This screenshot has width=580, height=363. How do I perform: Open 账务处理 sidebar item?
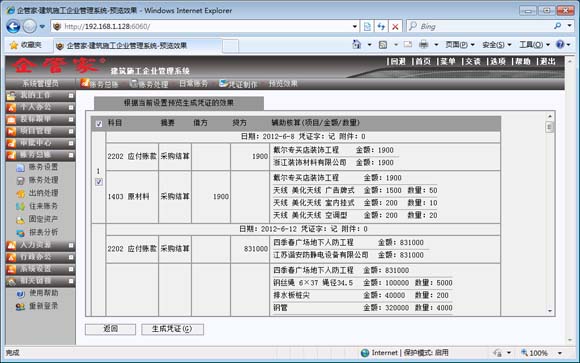[37, 180]
